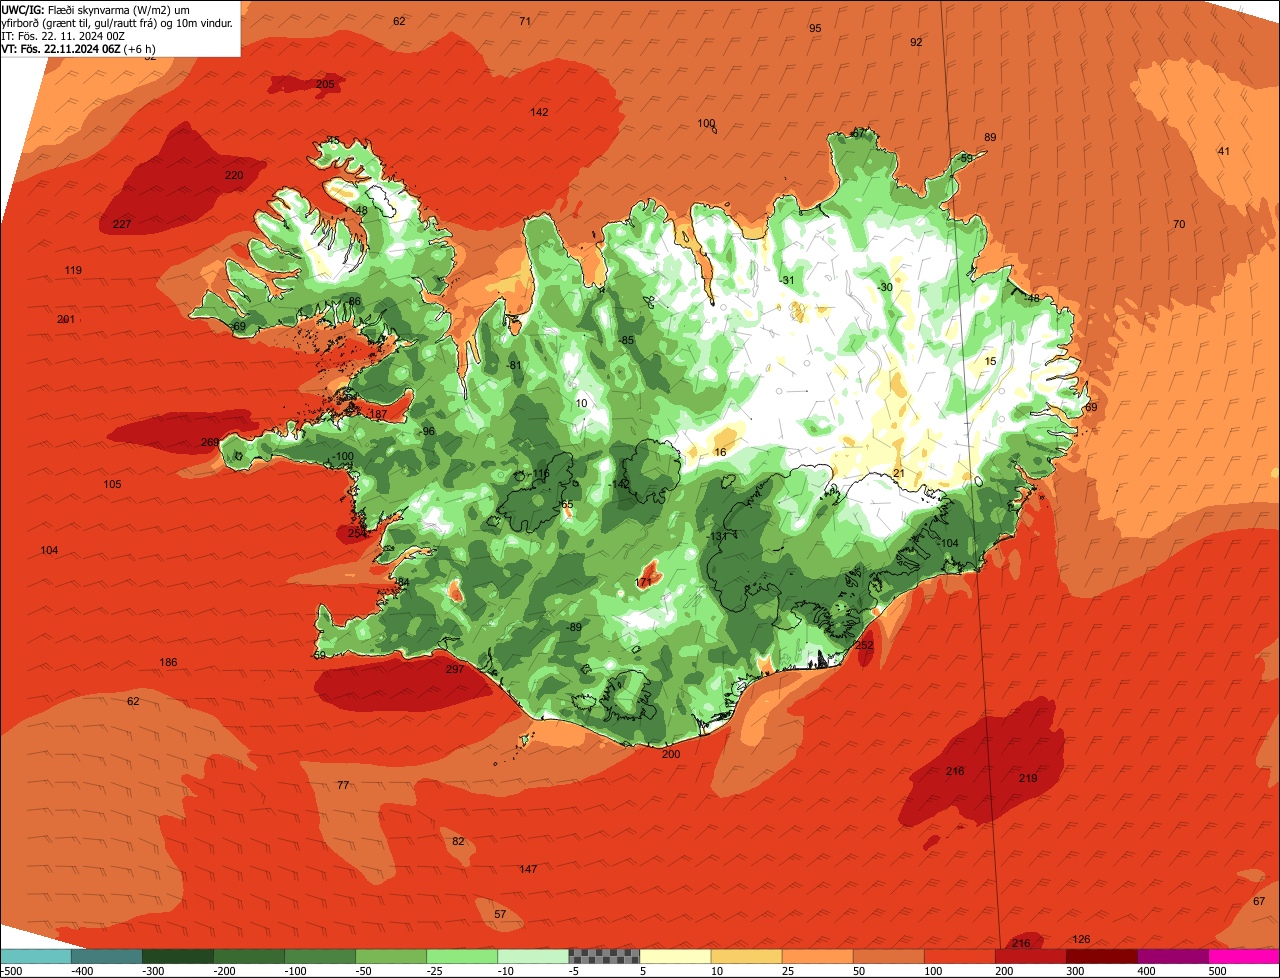Click the light green swatch between -50 and -25

point(390,956)
